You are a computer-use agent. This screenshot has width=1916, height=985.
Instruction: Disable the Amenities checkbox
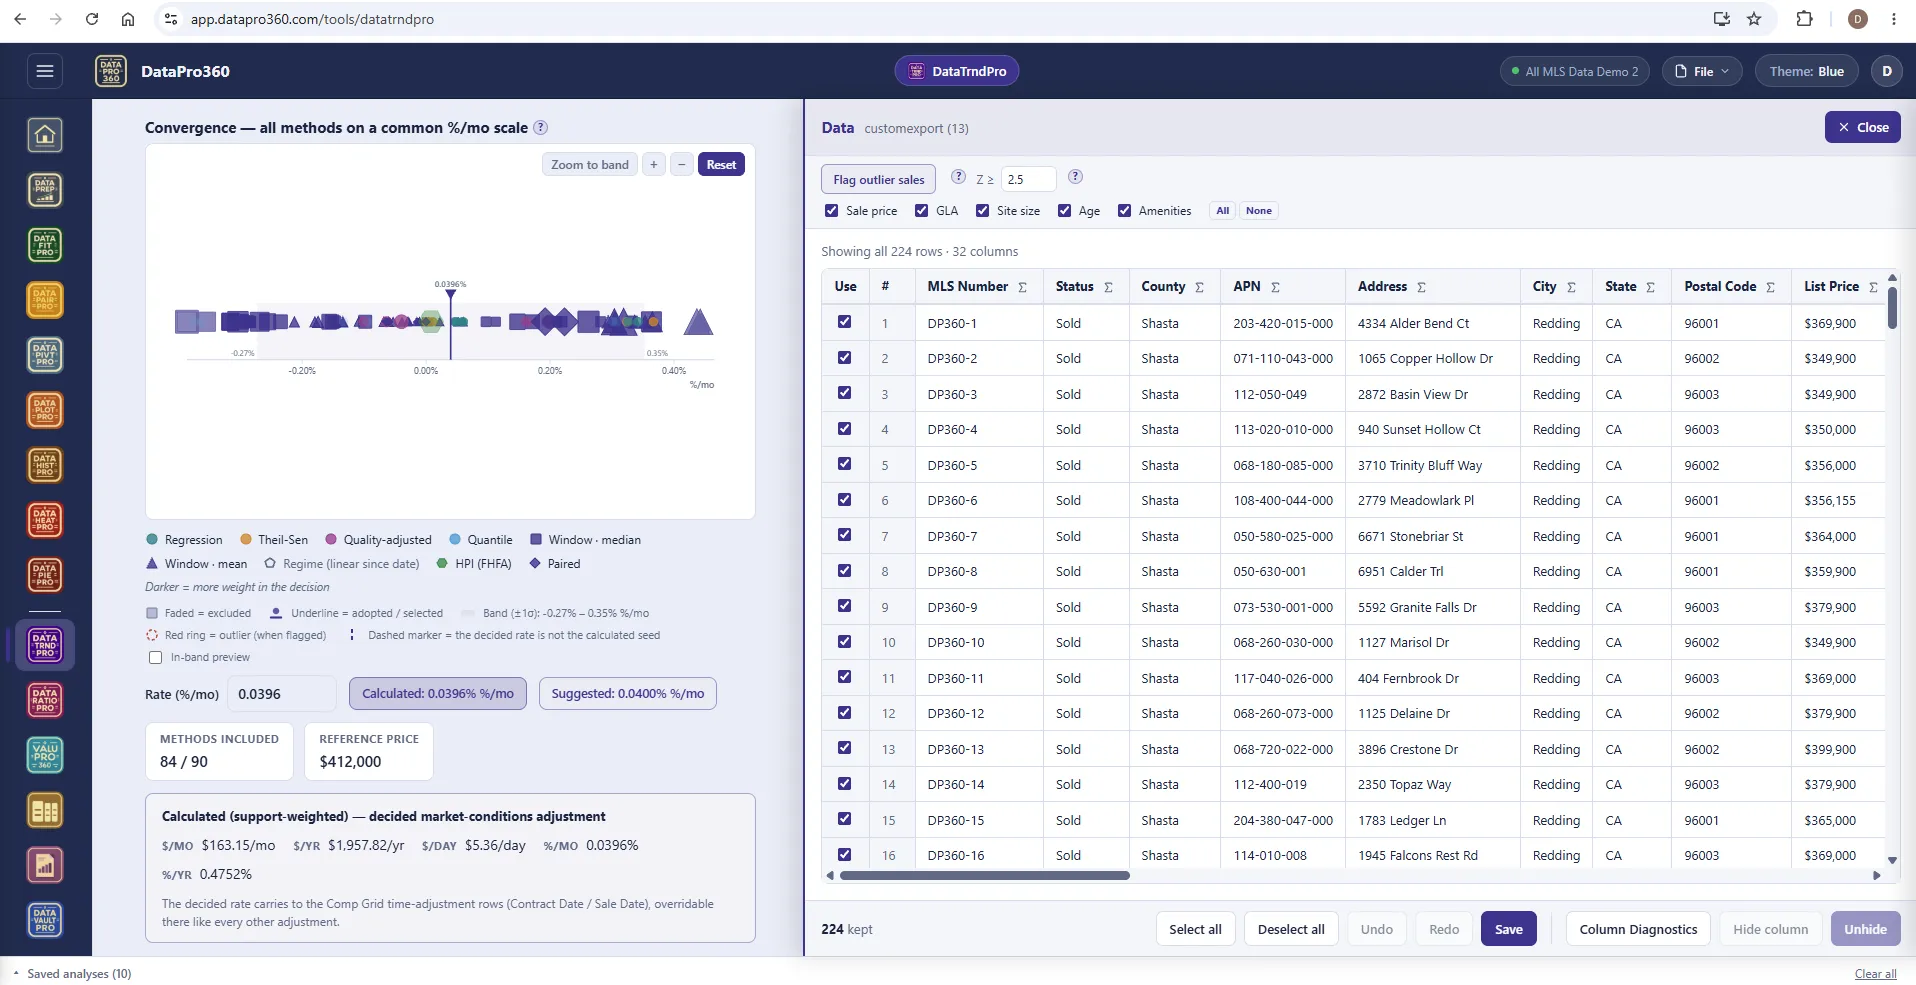point(1124,210)
